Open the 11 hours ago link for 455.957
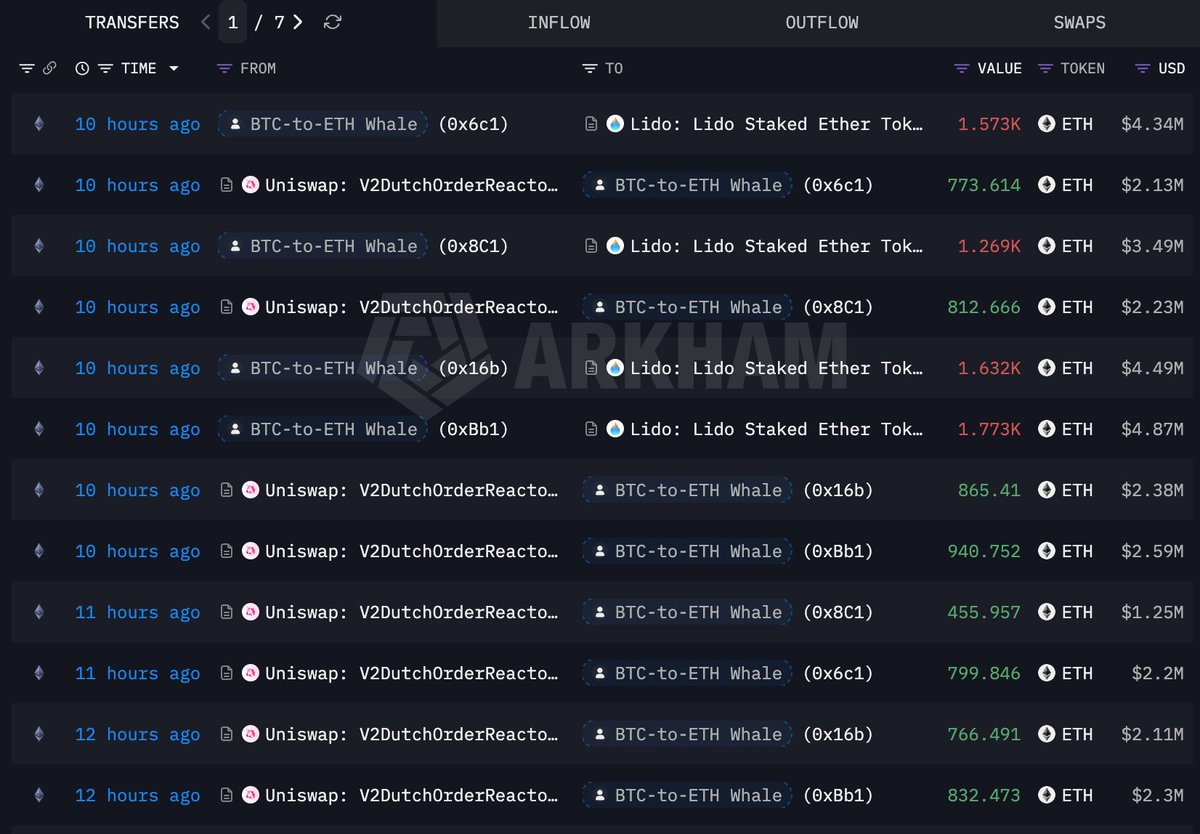The image size is (1200, 834). pyautogui.click(x=137, y=612)
